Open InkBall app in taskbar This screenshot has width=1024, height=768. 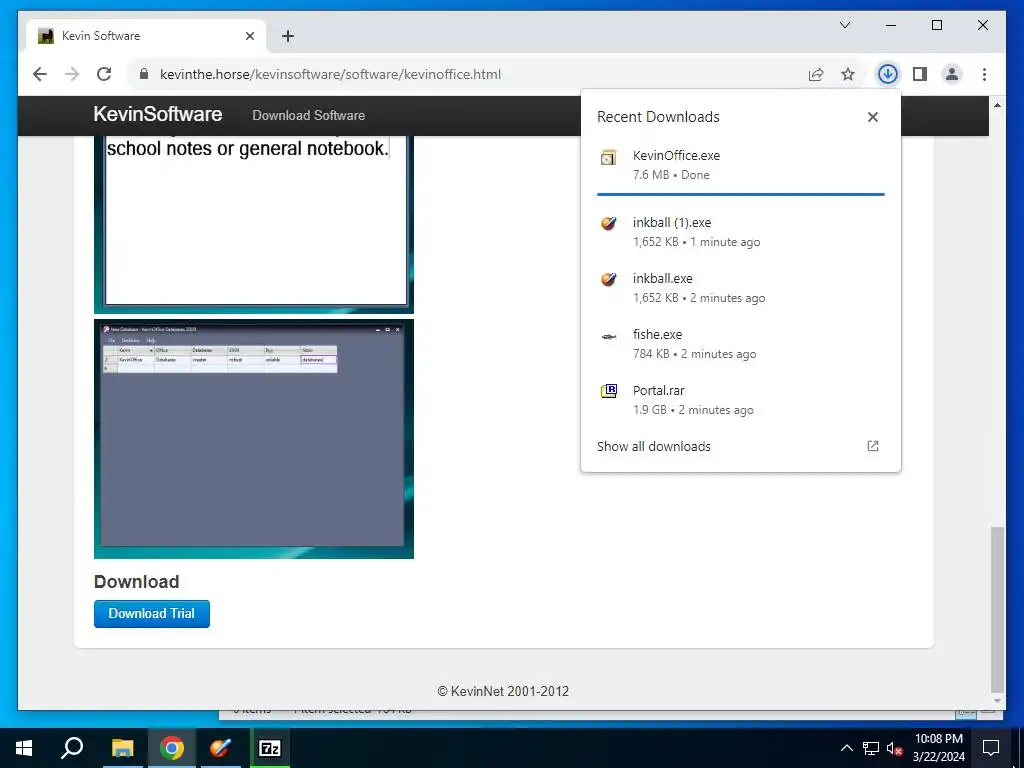[221, 748]
